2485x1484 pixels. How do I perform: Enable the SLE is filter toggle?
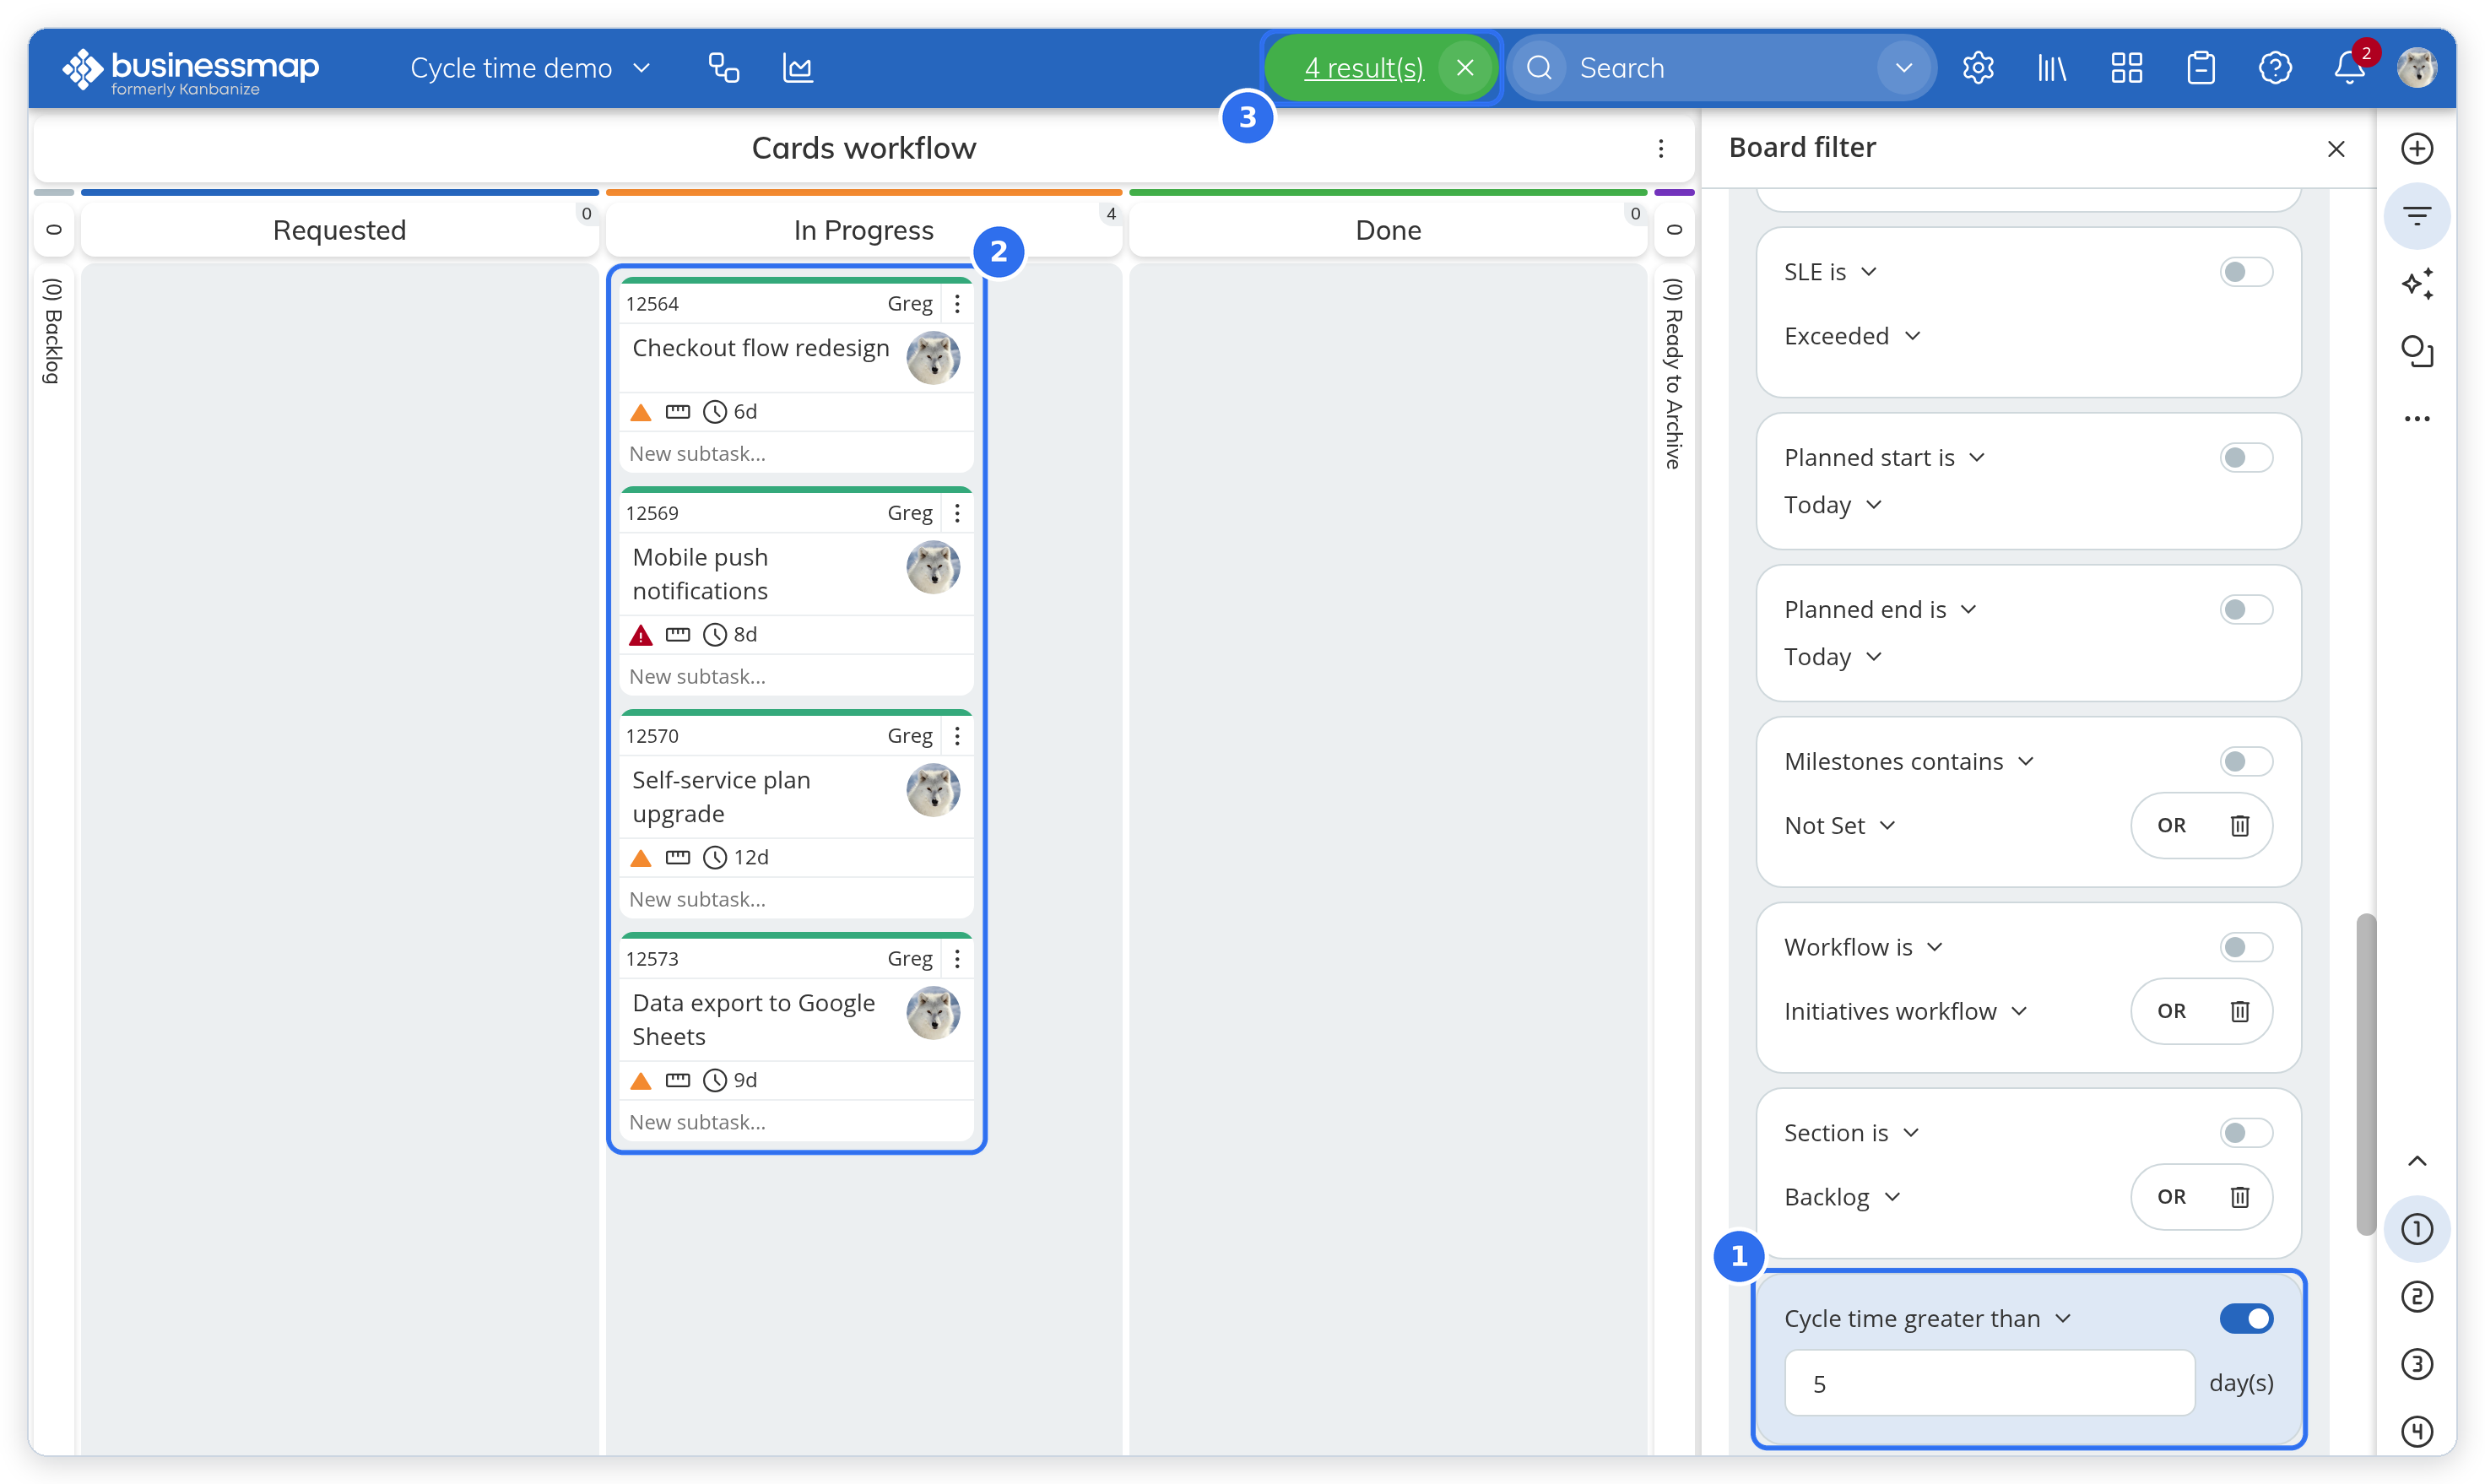[2246, 272]
